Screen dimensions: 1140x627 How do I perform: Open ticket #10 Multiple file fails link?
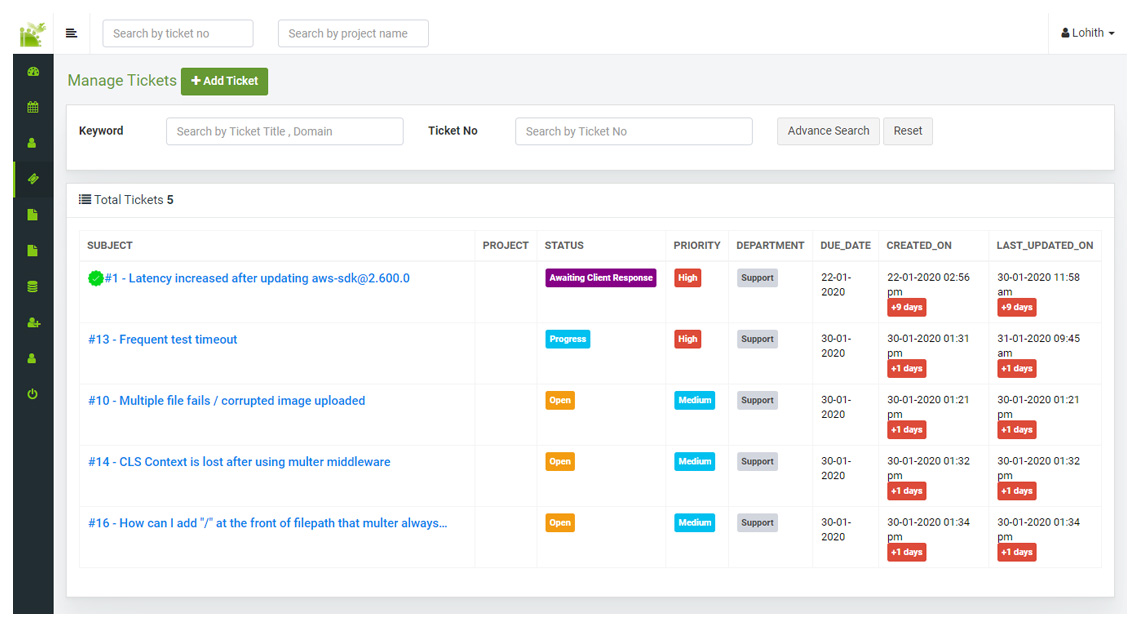[x=227, y=400]
